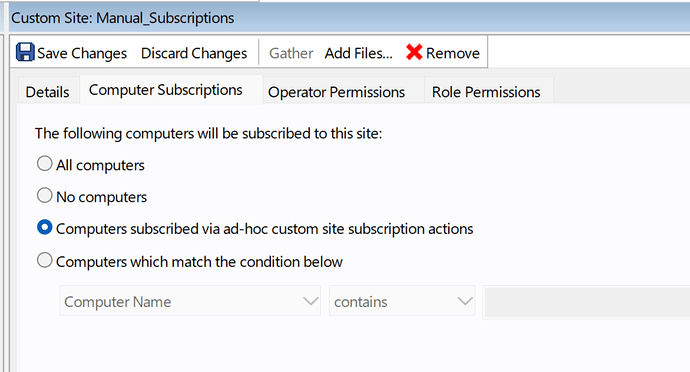Discard Changes in the toolbar
This screenshot has width=690, height=372.
pyautogui.click(x=194, y=53)
